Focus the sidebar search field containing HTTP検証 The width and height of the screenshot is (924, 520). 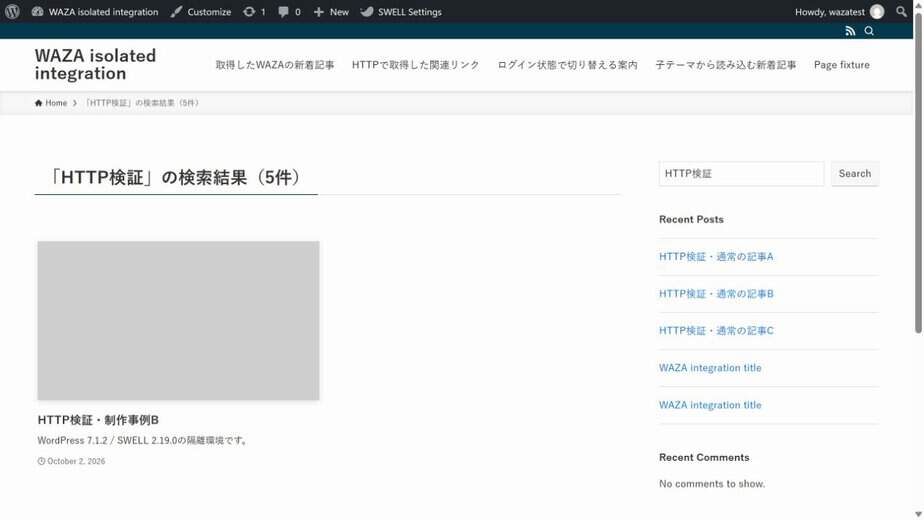click(741, 173)
